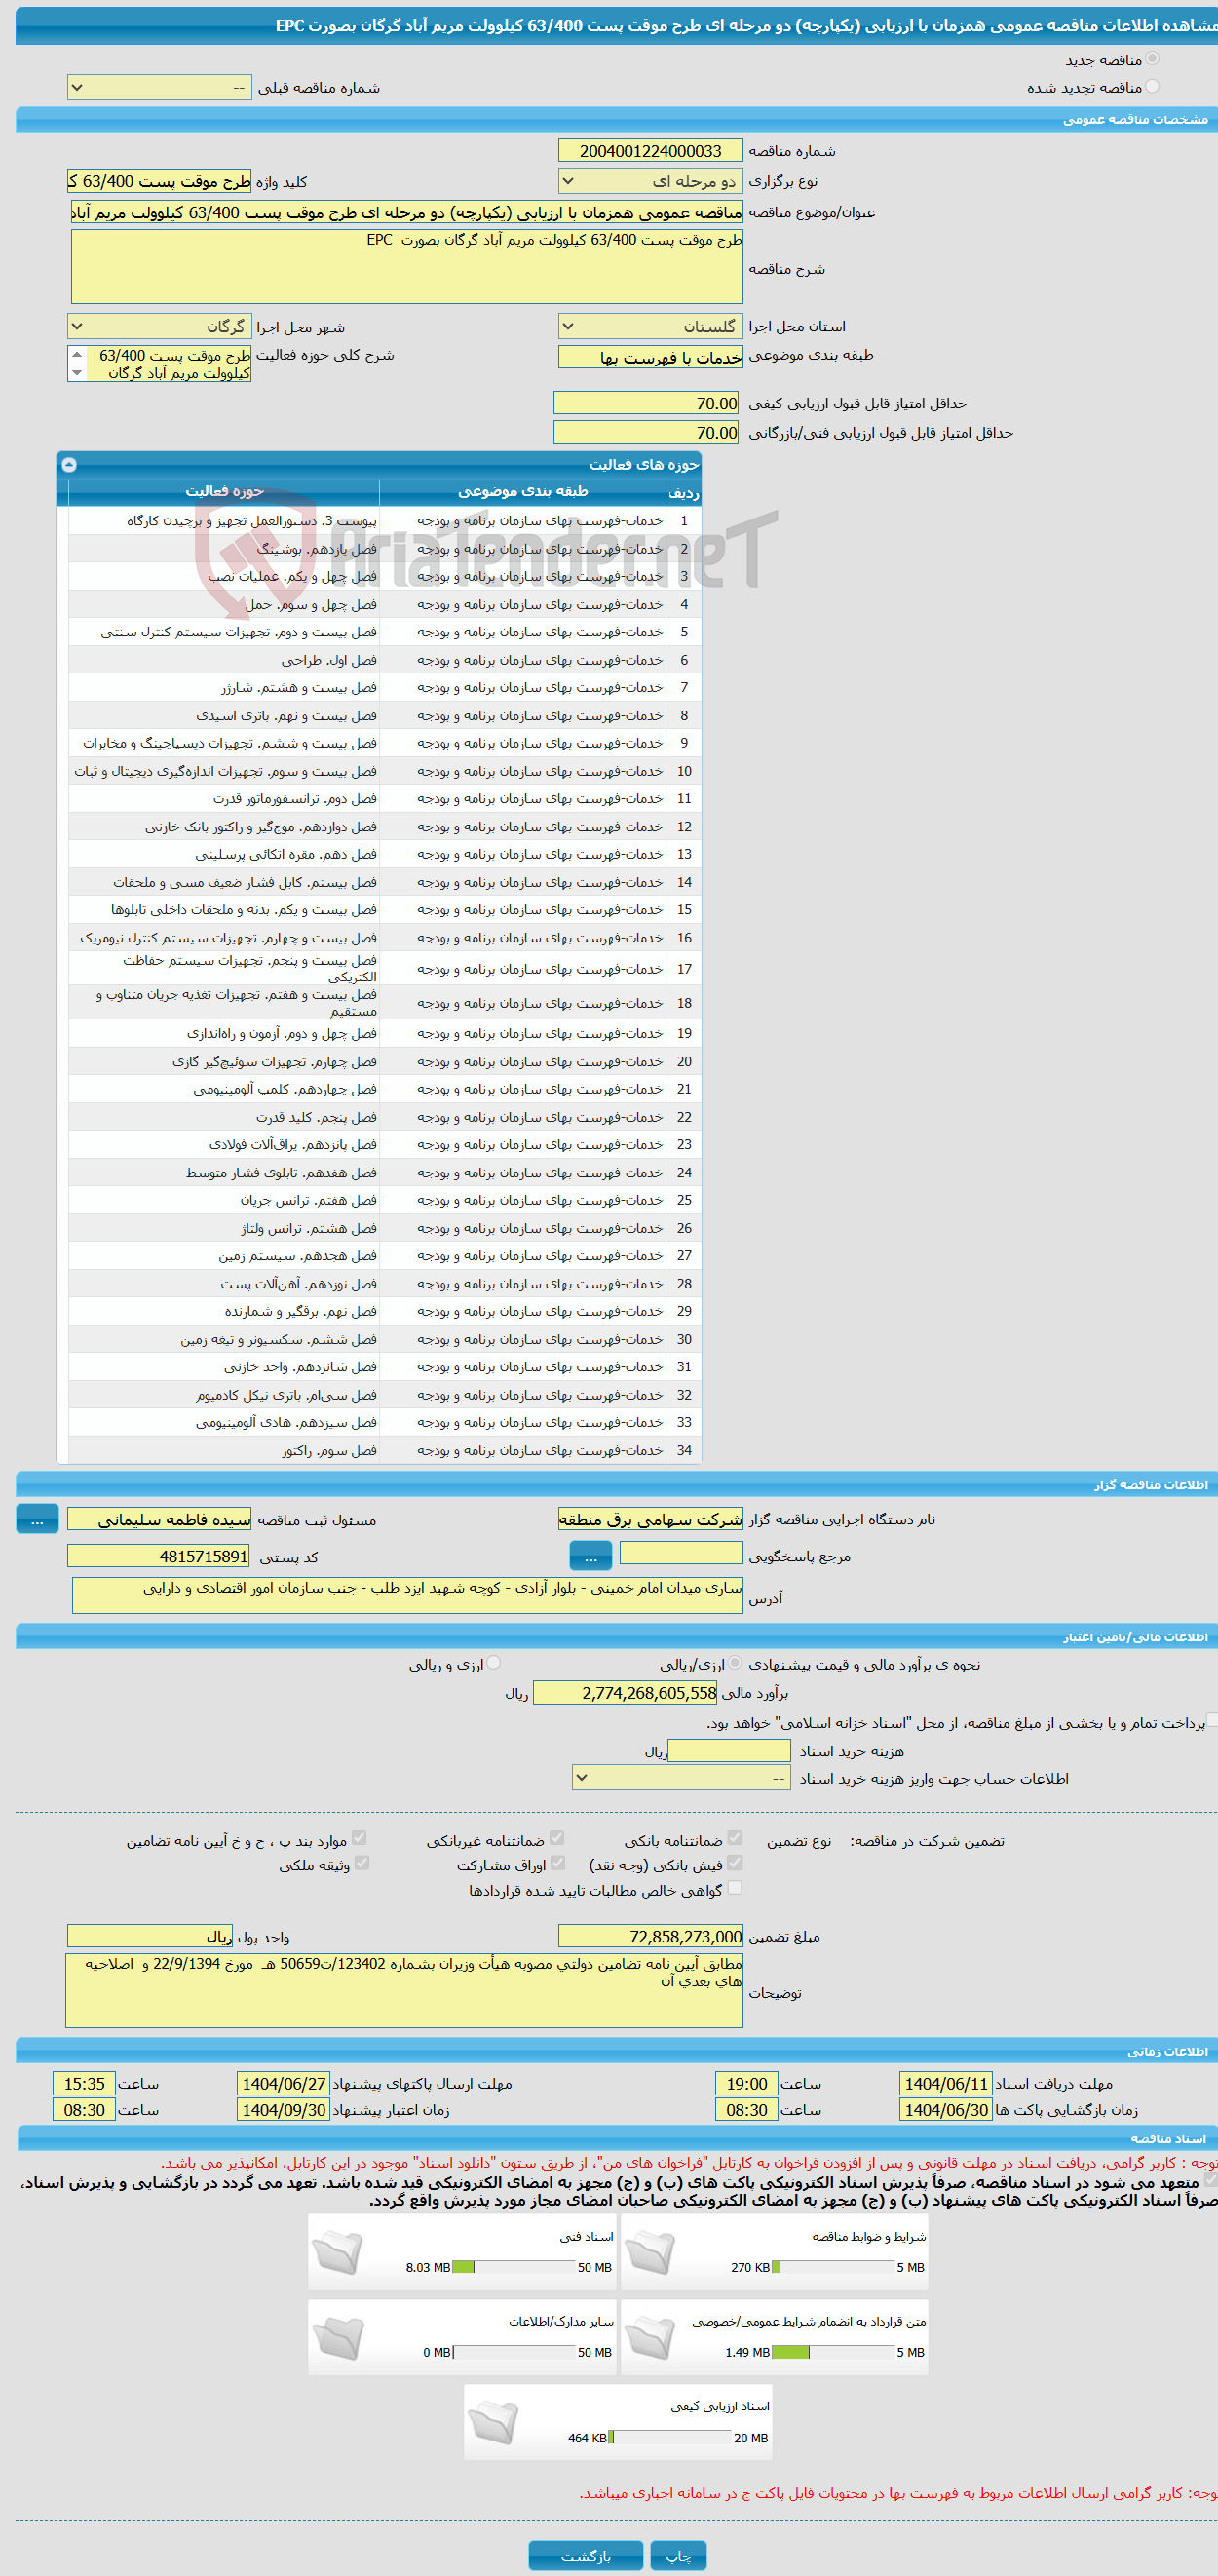Image resolution: width=1218 pixels, height=2576 pixels.
Task: Click the کلید واژه field
Action: coord(159,182)
